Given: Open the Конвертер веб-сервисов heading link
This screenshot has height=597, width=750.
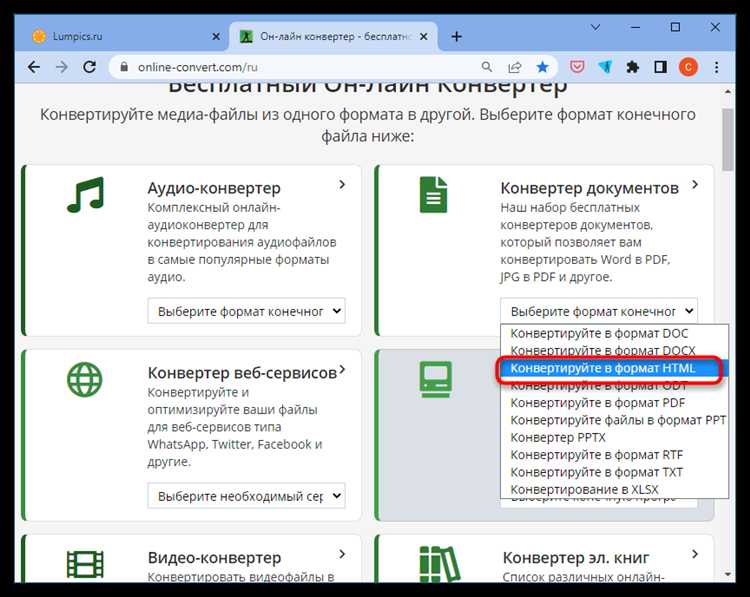Looking at the screenshot, I should (x=242, y=373).
